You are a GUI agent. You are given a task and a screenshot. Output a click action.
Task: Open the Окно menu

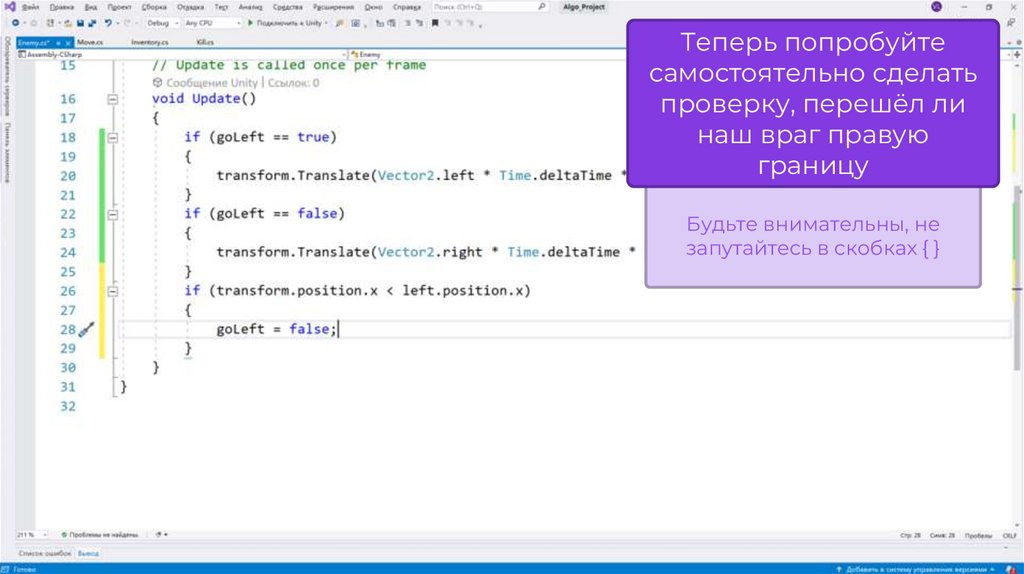click(x=374, y=7)
